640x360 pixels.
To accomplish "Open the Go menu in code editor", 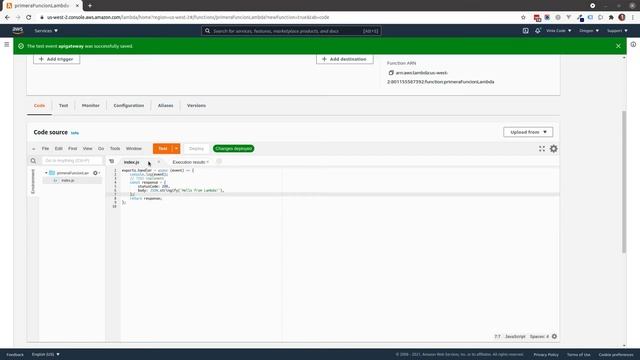I will (x=101, y=149).
